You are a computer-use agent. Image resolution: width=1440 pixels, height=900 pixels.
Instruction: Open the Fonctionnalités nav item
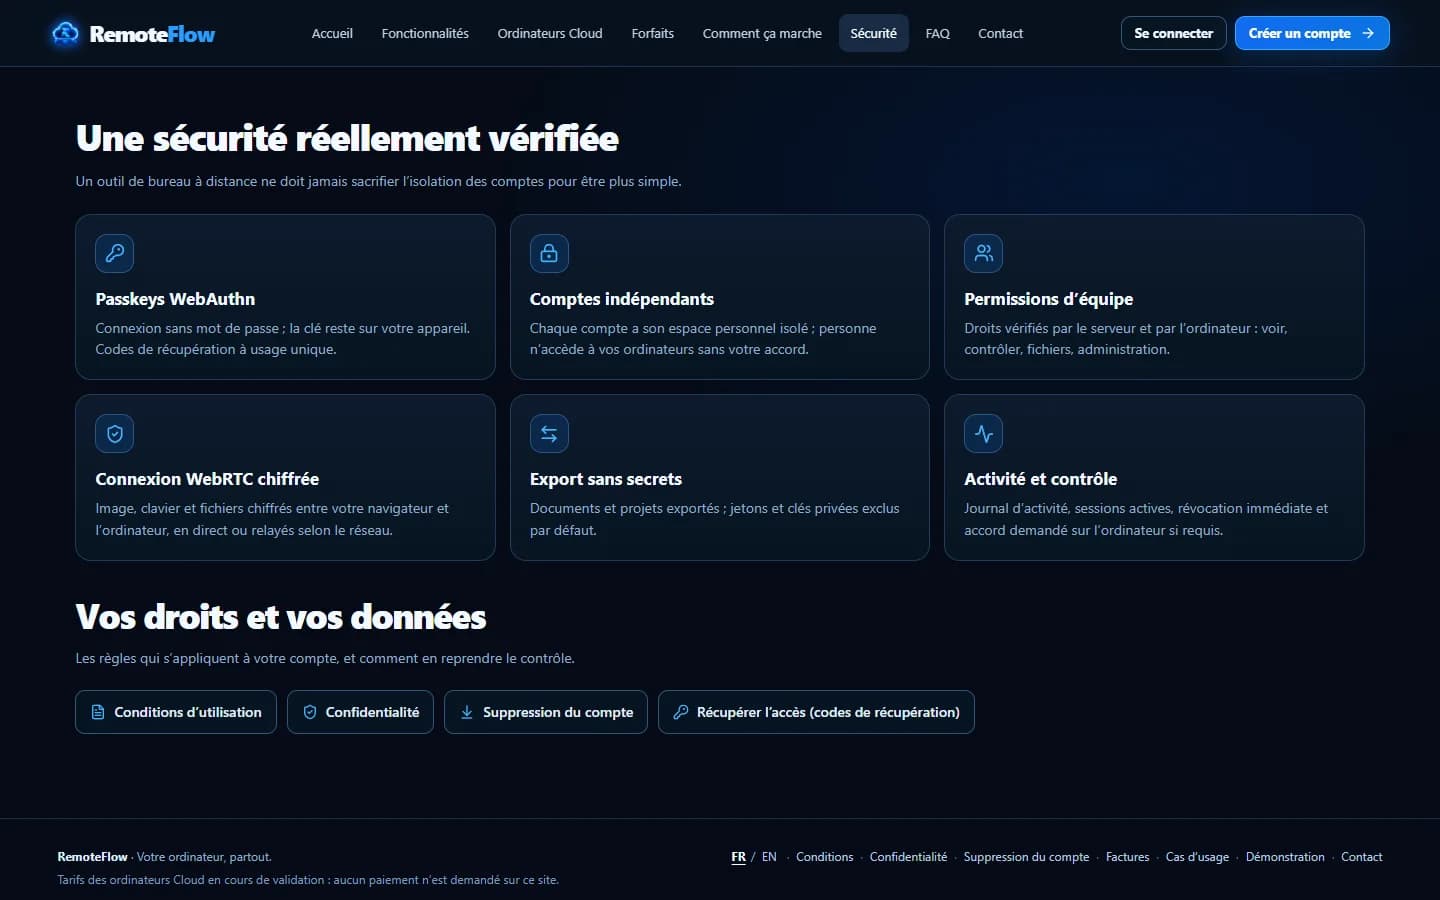(x=425, y=33)
